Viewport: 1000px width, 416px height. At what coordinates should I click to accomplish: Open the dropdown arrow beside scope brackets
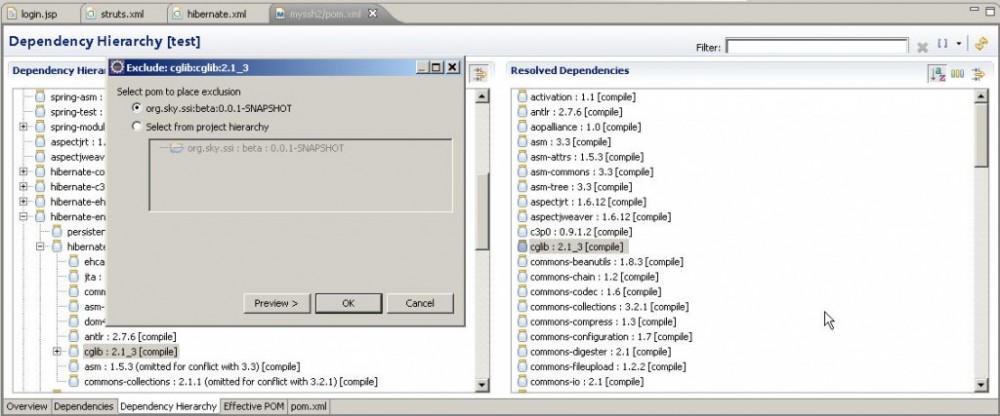pyautogui.click(x=959, y=45)
